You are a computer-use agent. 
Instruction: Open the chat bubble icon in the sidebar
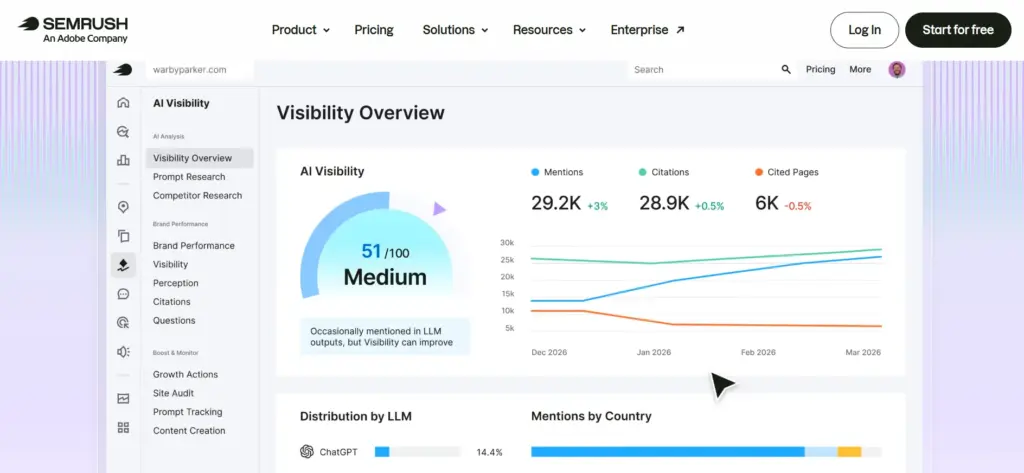click(123, 294)
